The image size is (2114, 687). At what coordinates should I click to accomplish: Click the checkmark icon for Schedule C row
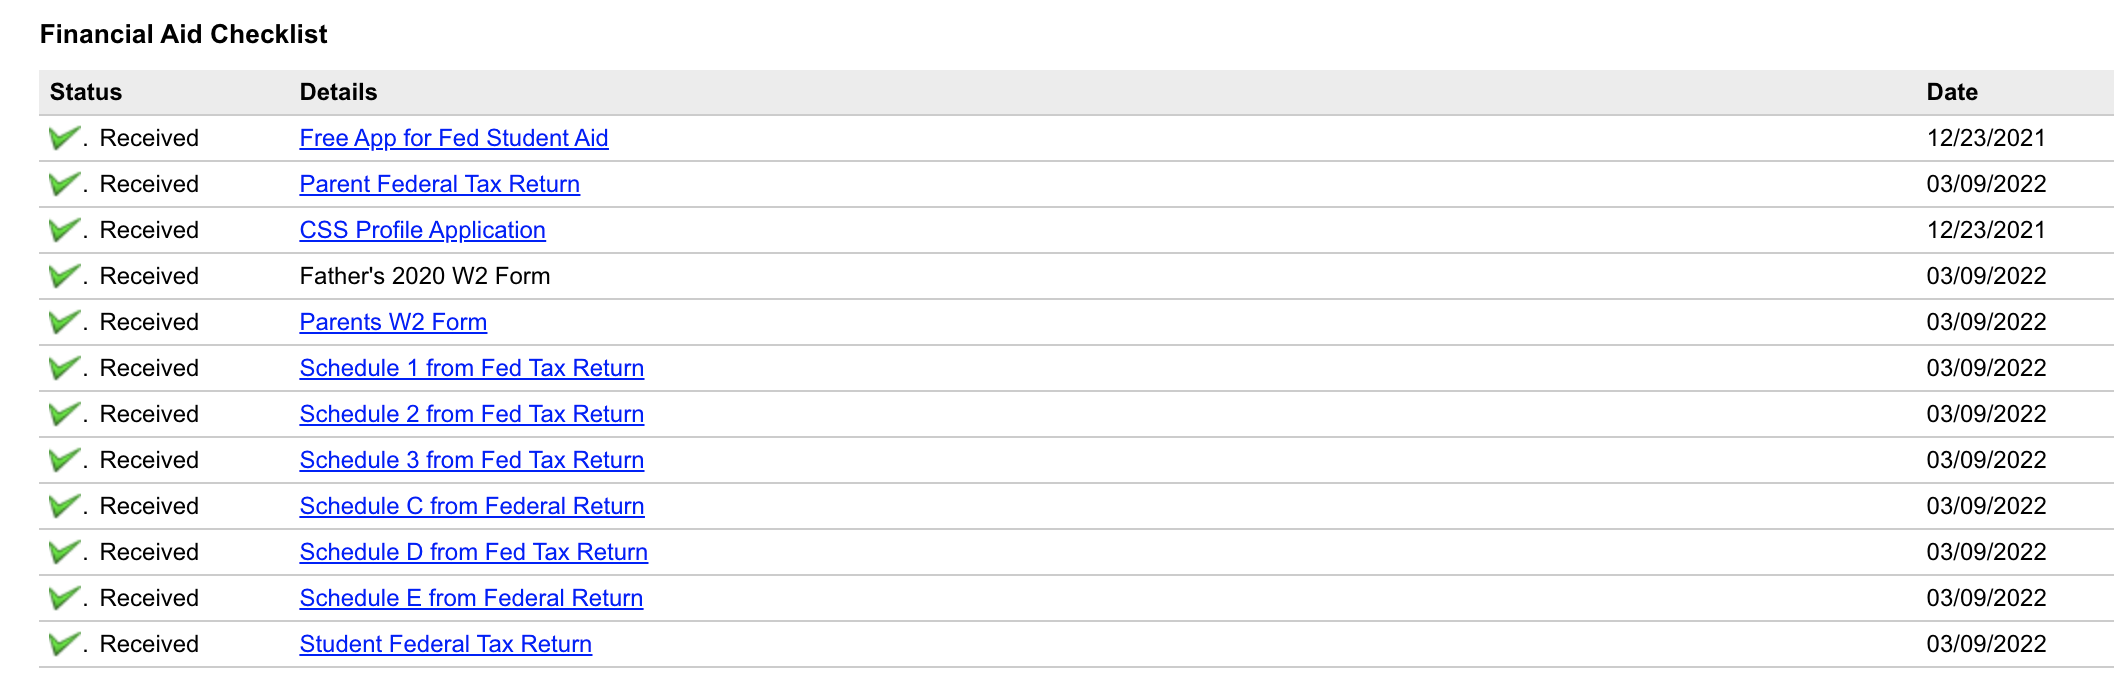(x=64, y=506)
